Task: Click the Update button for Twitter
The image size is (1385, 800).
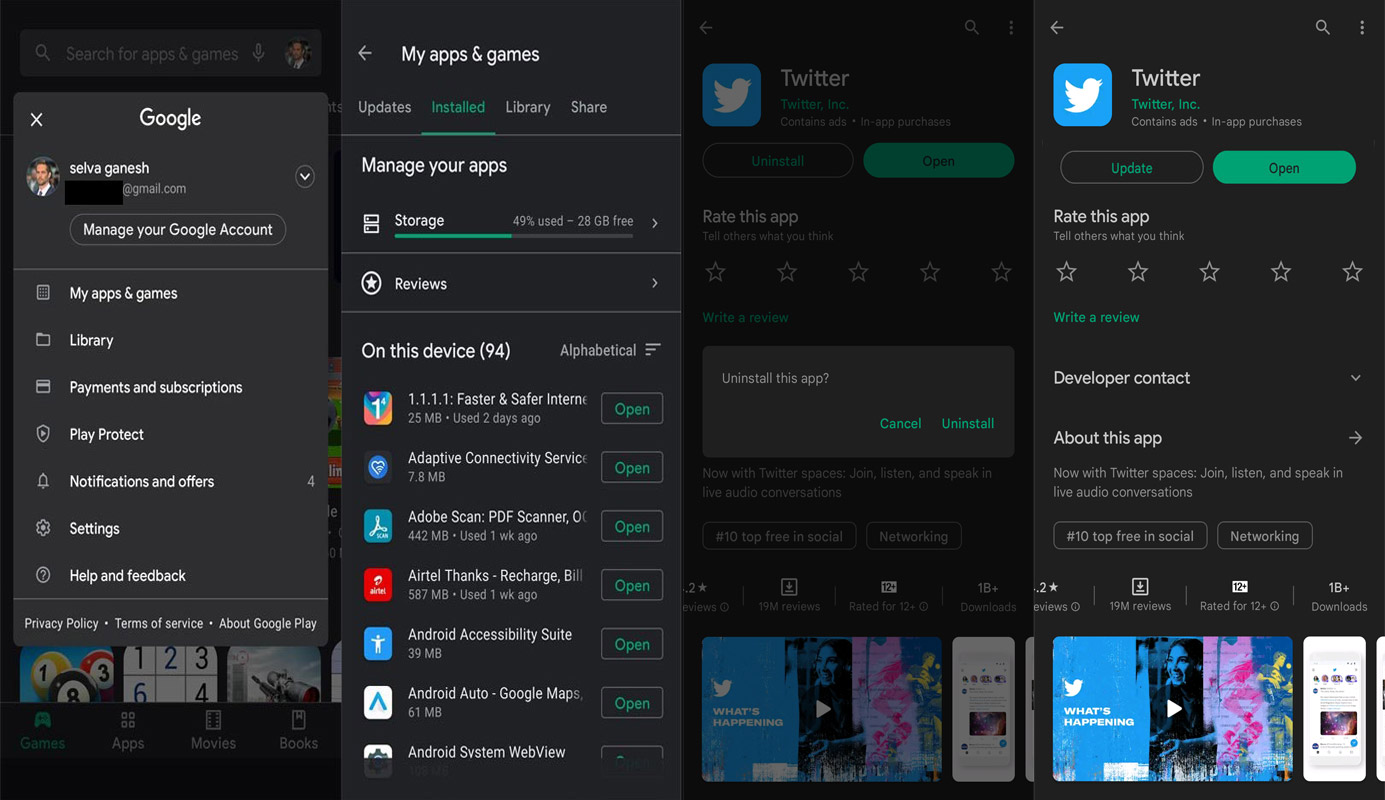Action: pyautogui.click(x=1131, y=168)
